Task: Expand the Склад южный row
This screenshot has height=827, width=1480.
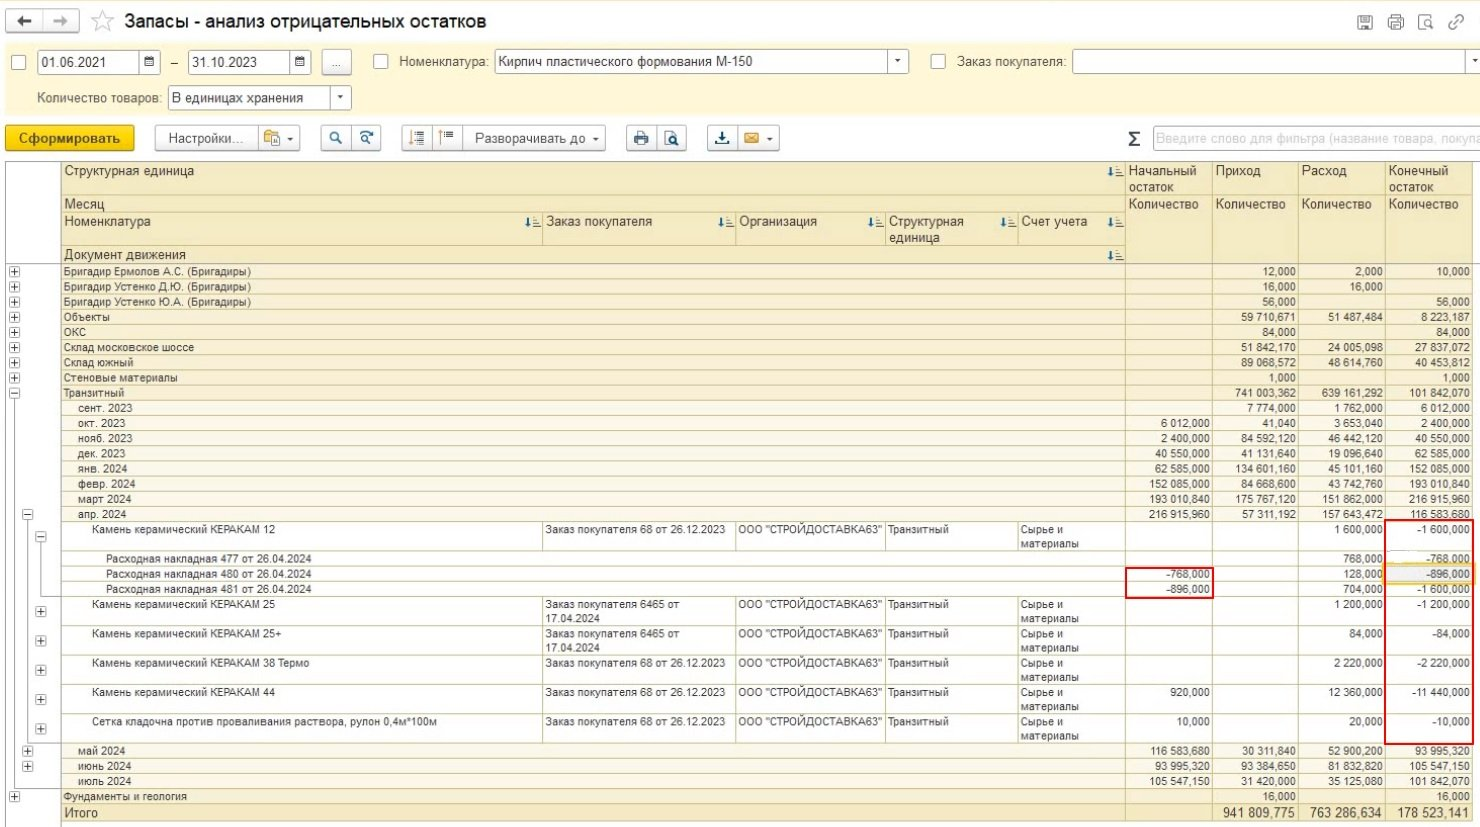Action: click(14, 363)
